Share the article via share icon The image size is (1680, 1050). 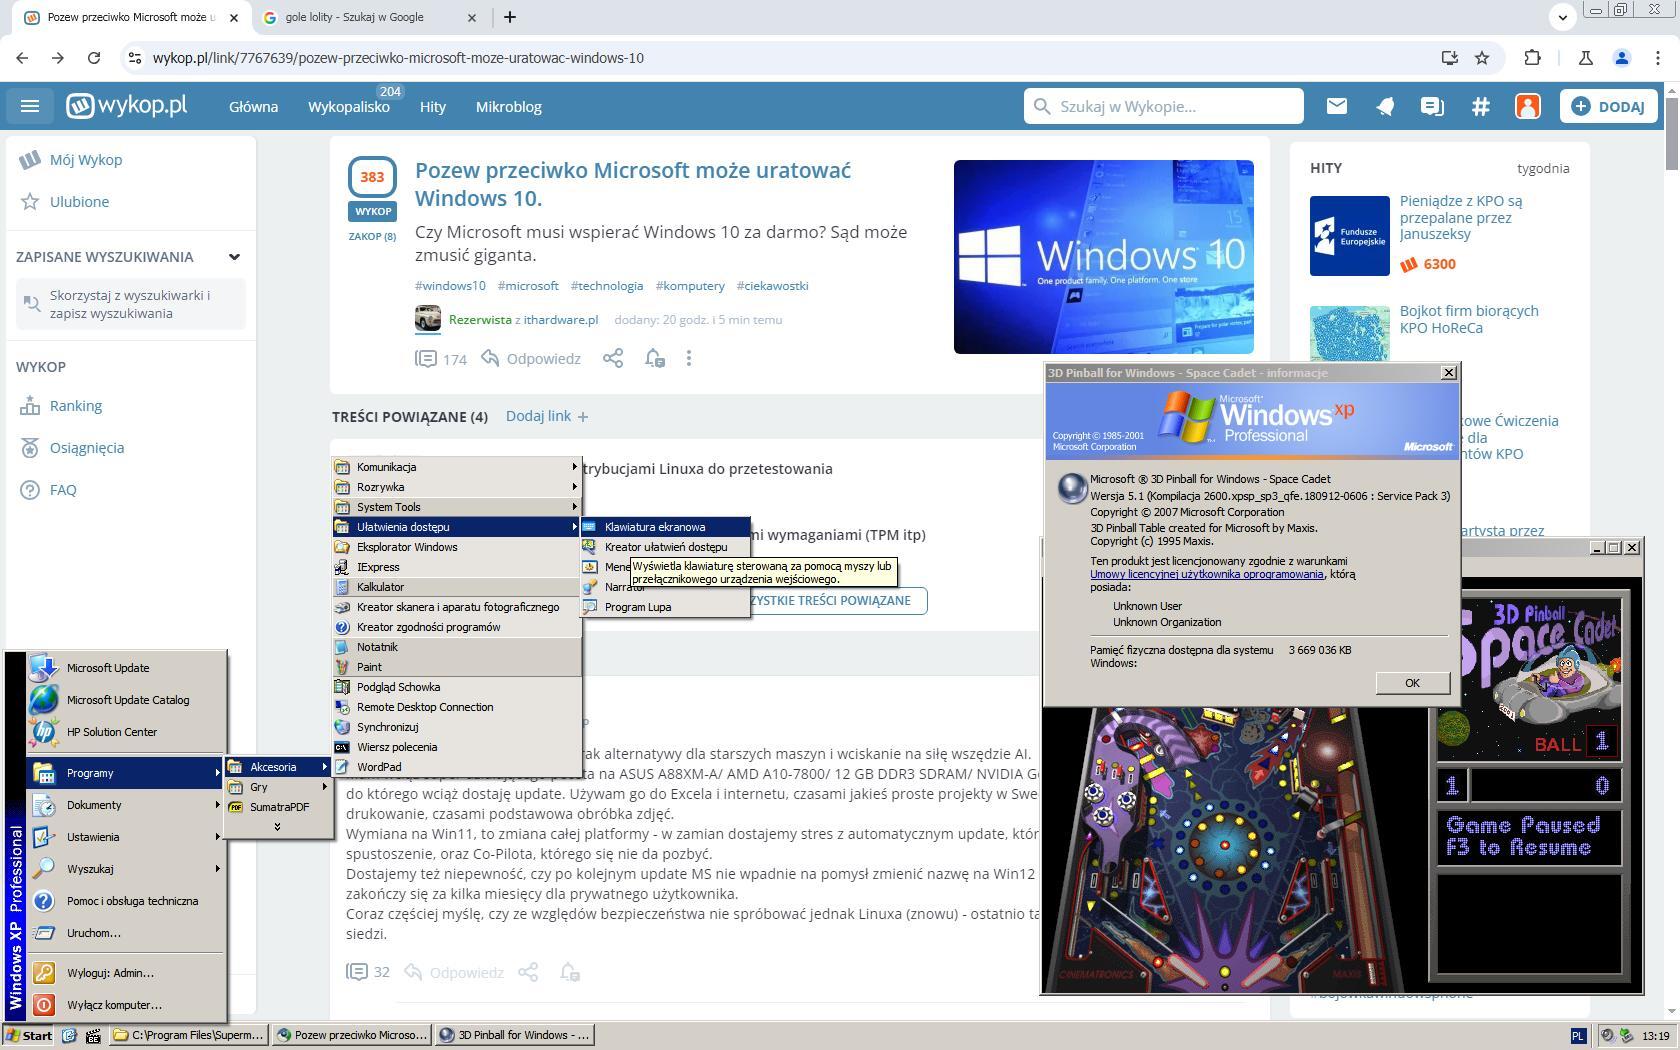pyautogui.click(x=613, y=358)
